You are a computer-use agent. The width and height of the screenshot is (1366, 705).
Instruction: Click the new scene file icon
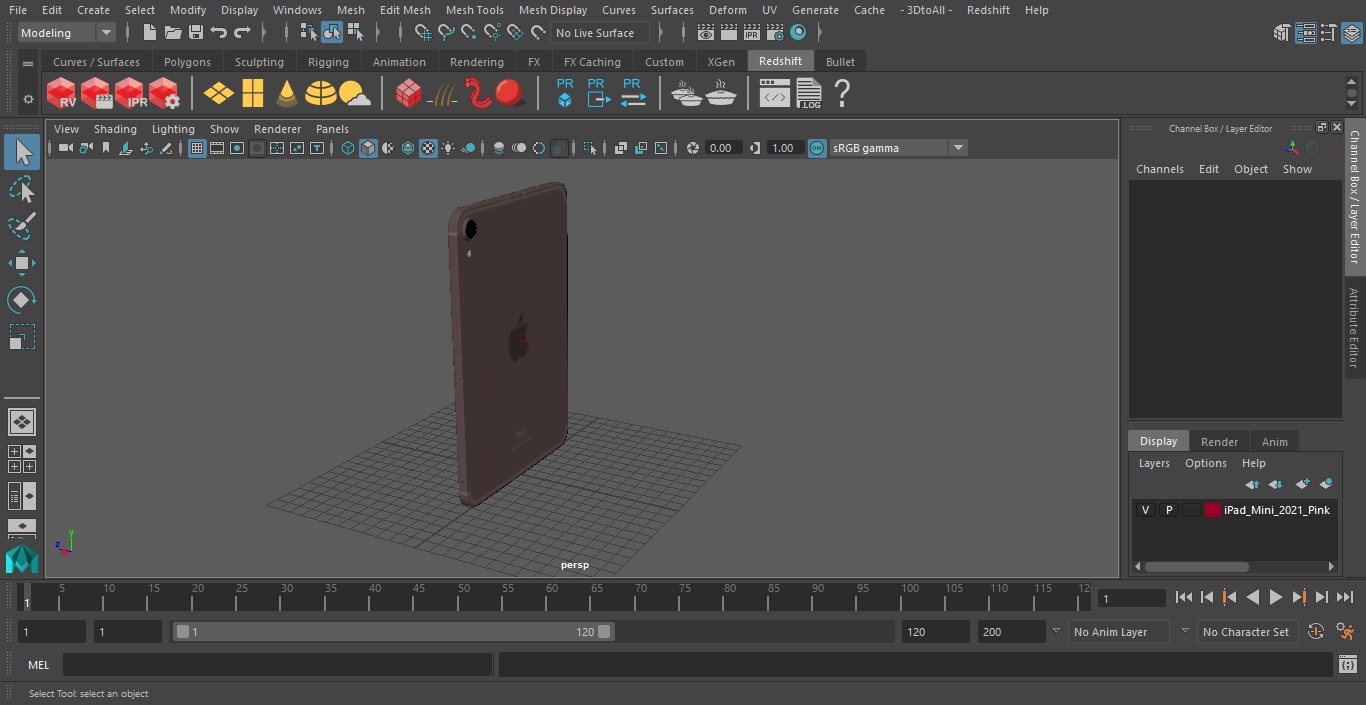click(x=149, y=33)
